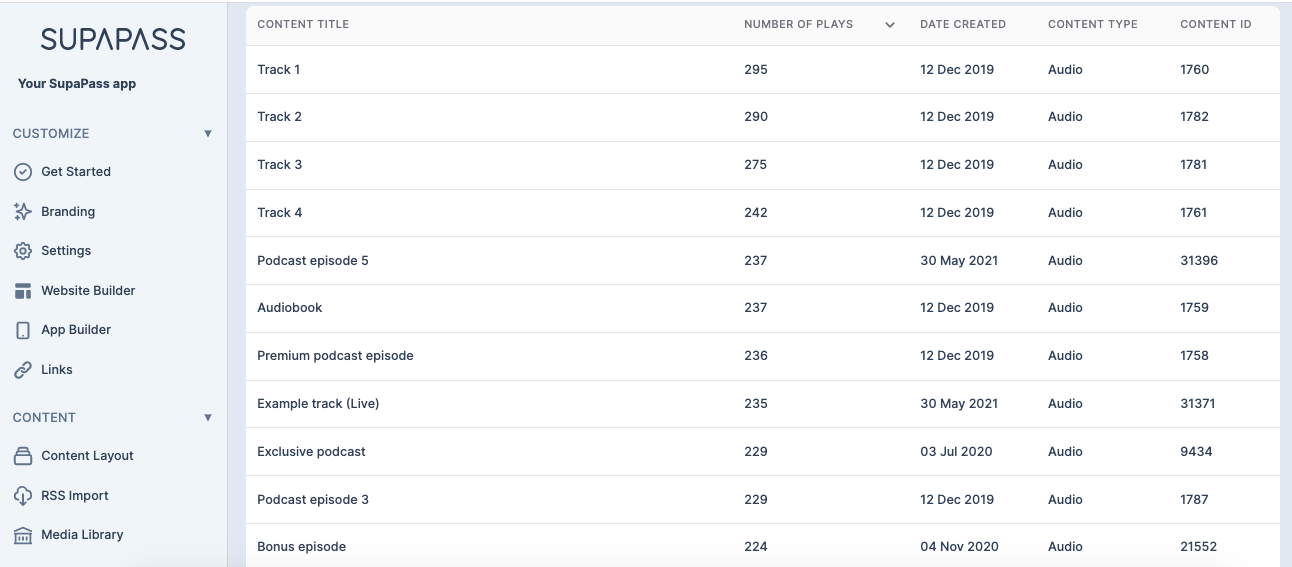
Task: Open the Track 1 row
Action: 763,70
